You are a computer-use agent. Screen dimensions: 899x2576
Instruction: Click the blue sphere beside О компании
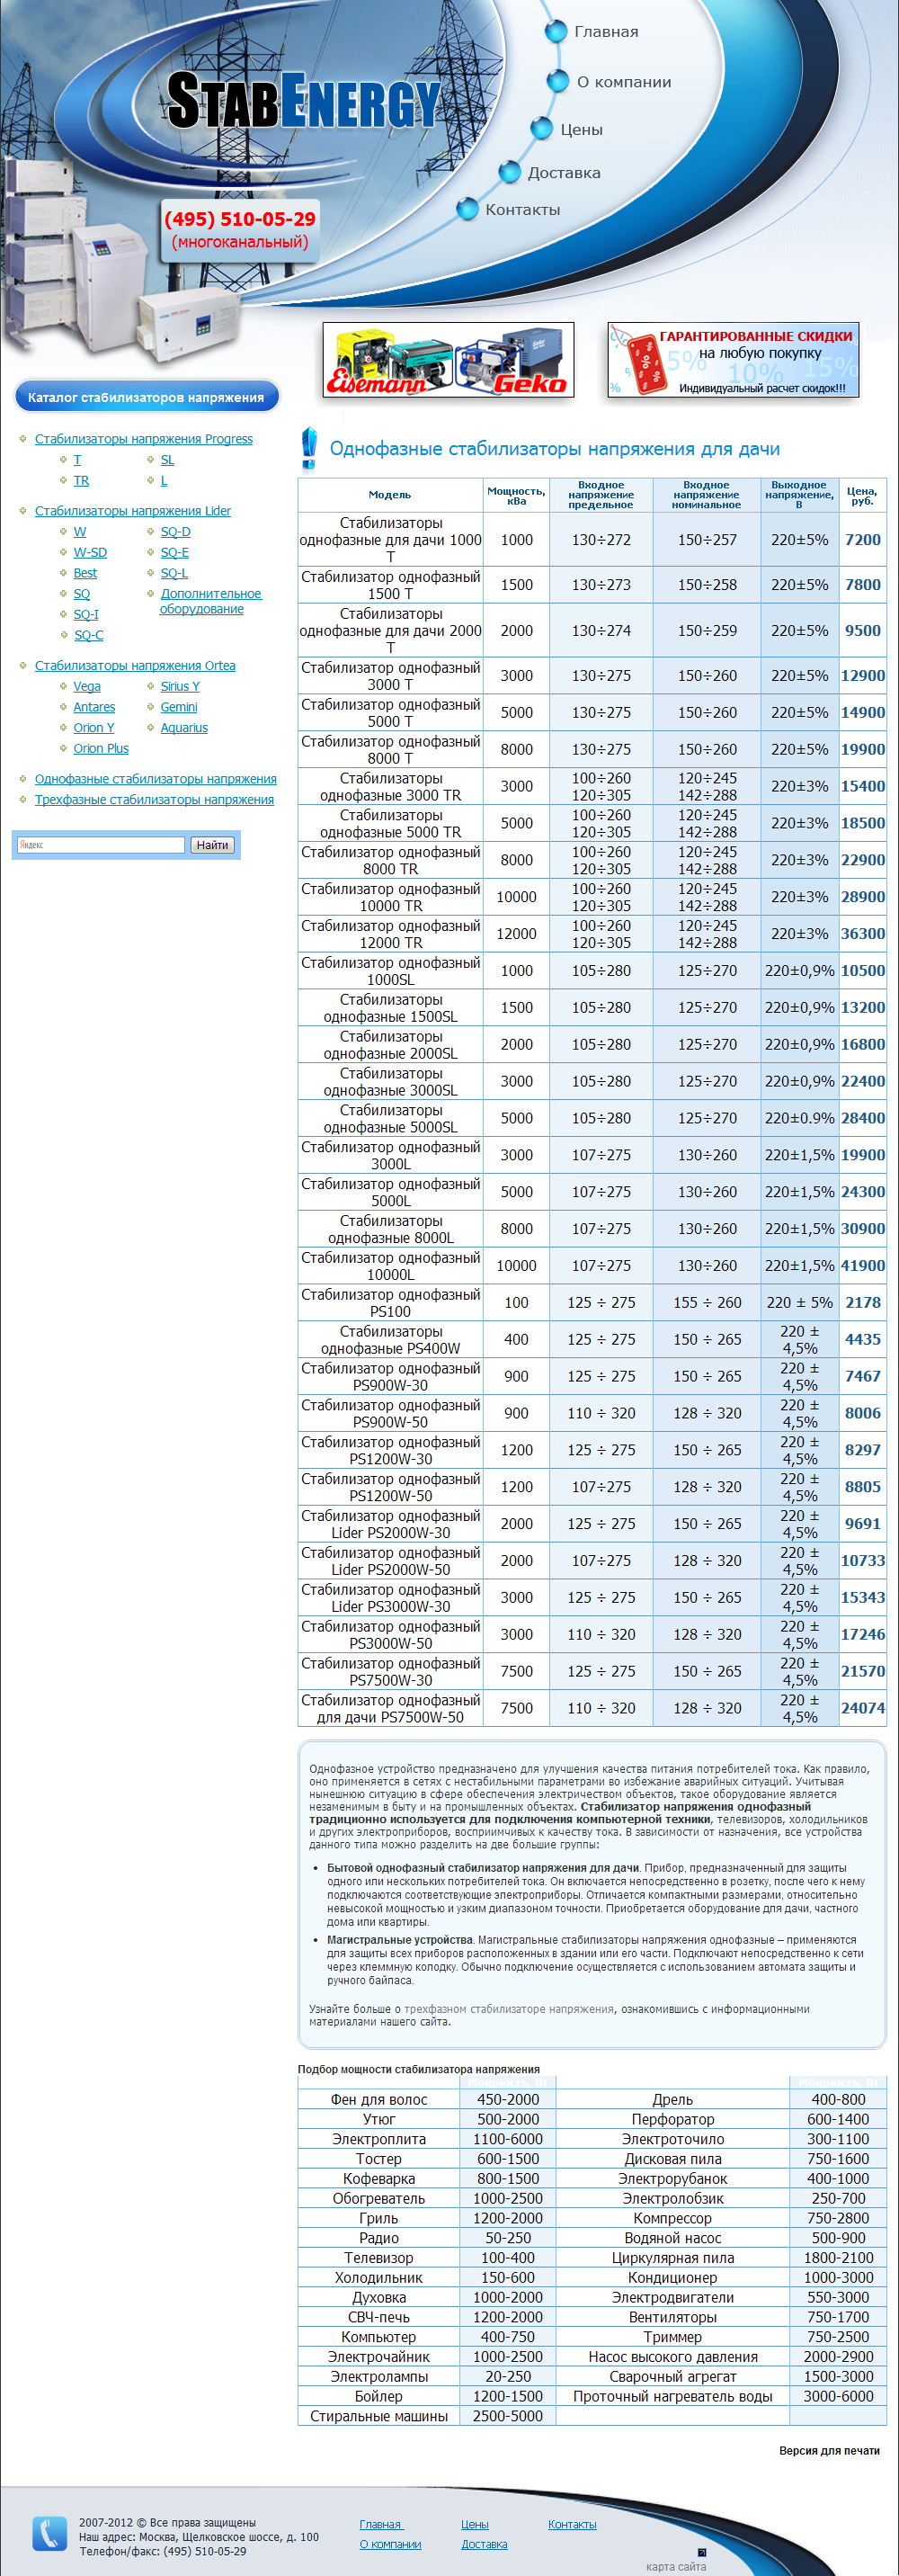[x=558, y=82]
